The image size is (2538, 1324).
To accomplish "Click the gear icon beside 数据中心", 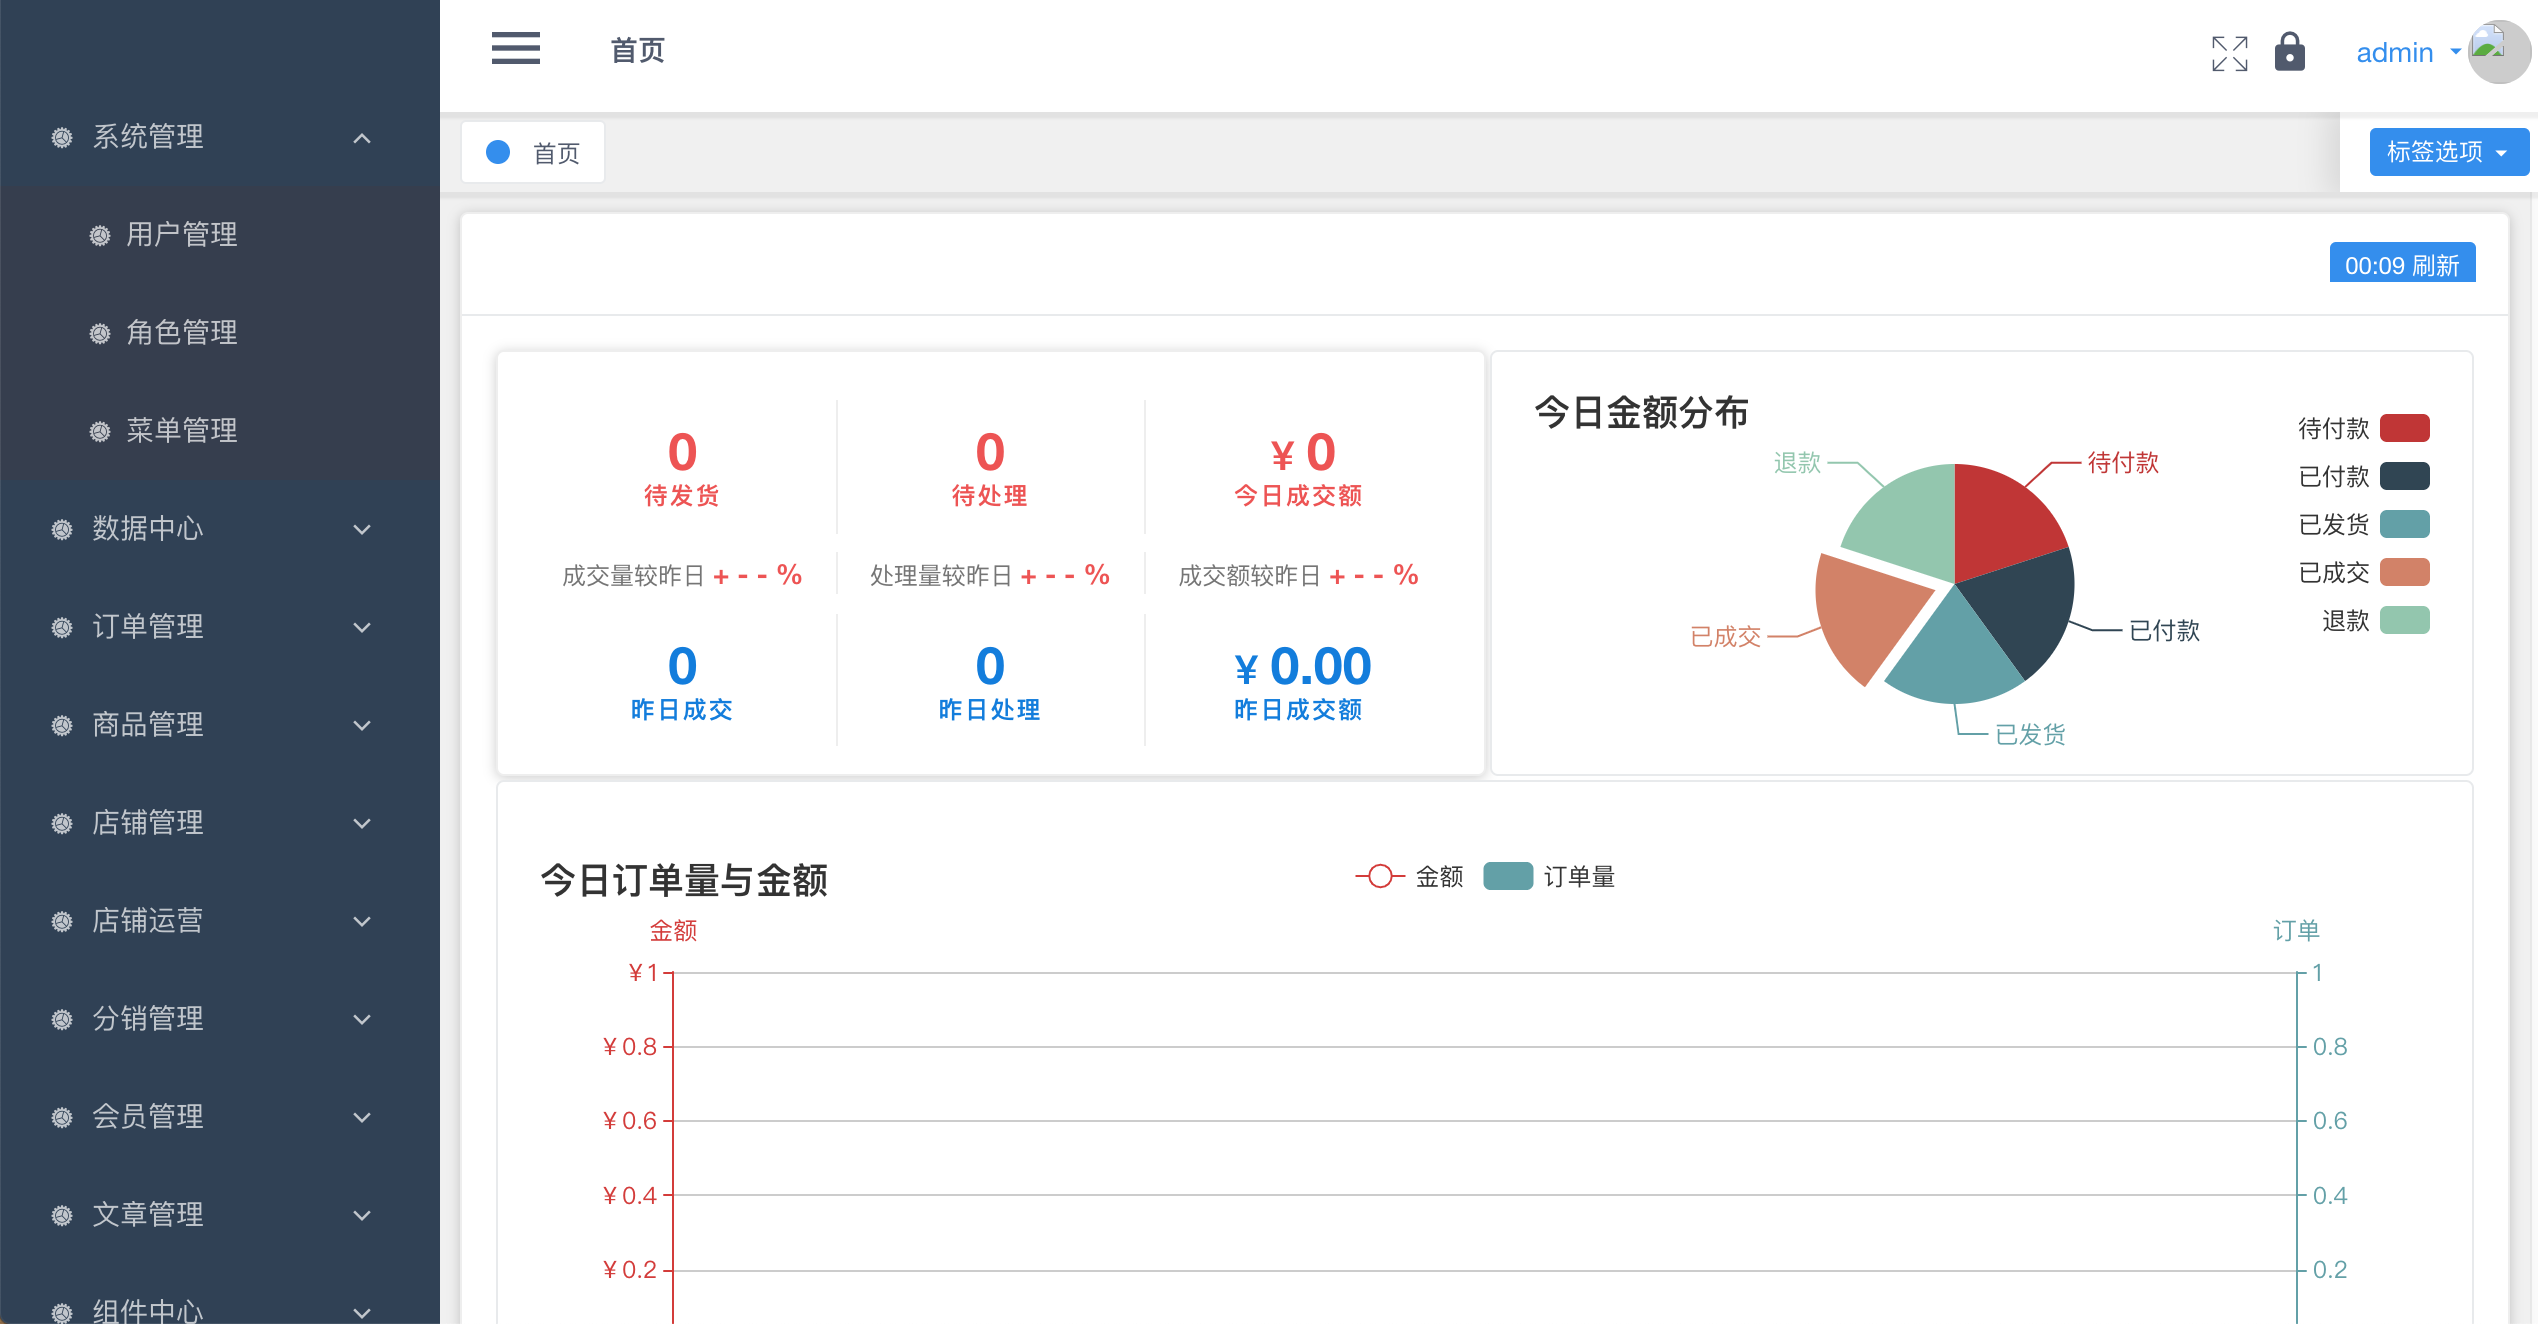I will tap(62, 529).
